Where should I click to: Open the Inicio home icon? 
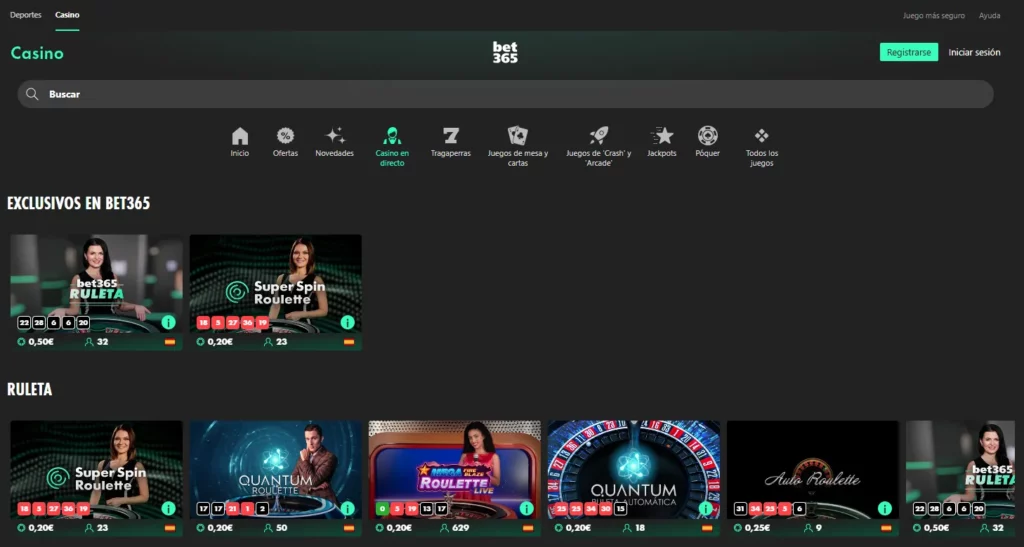pyautogui.click(x=240, y=136)
